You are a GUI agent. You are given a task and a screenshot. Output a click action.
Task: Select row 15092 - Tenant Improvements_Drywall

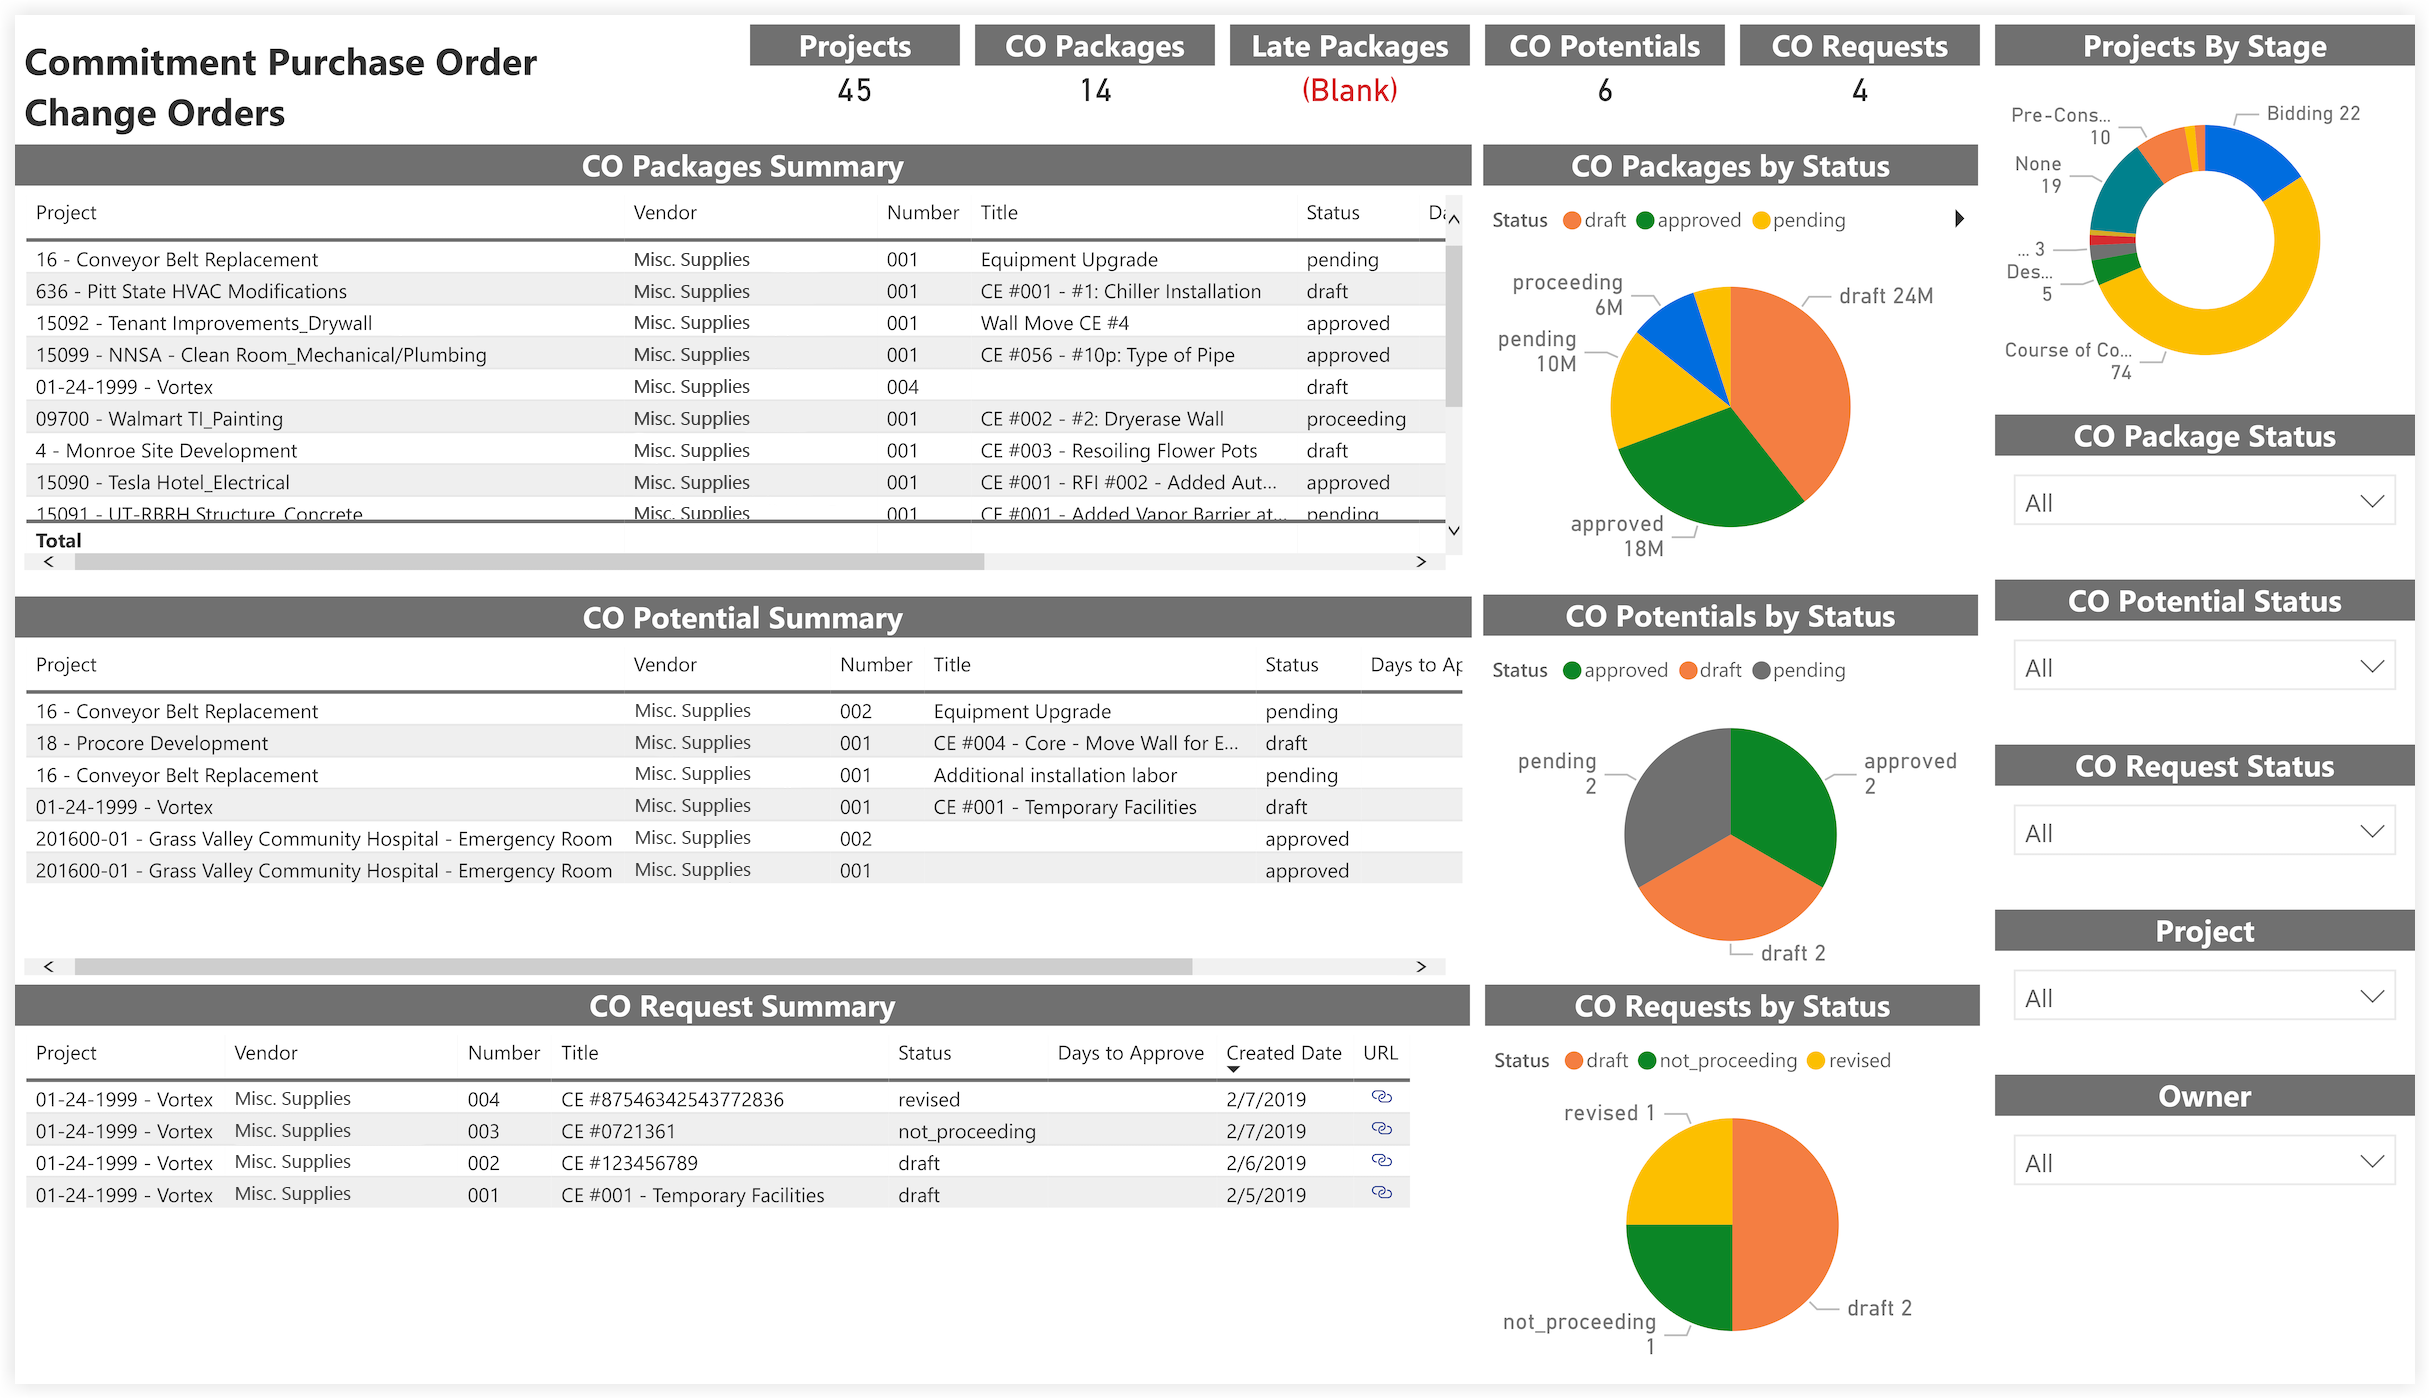pyautogui.click(x=735, y=323)
